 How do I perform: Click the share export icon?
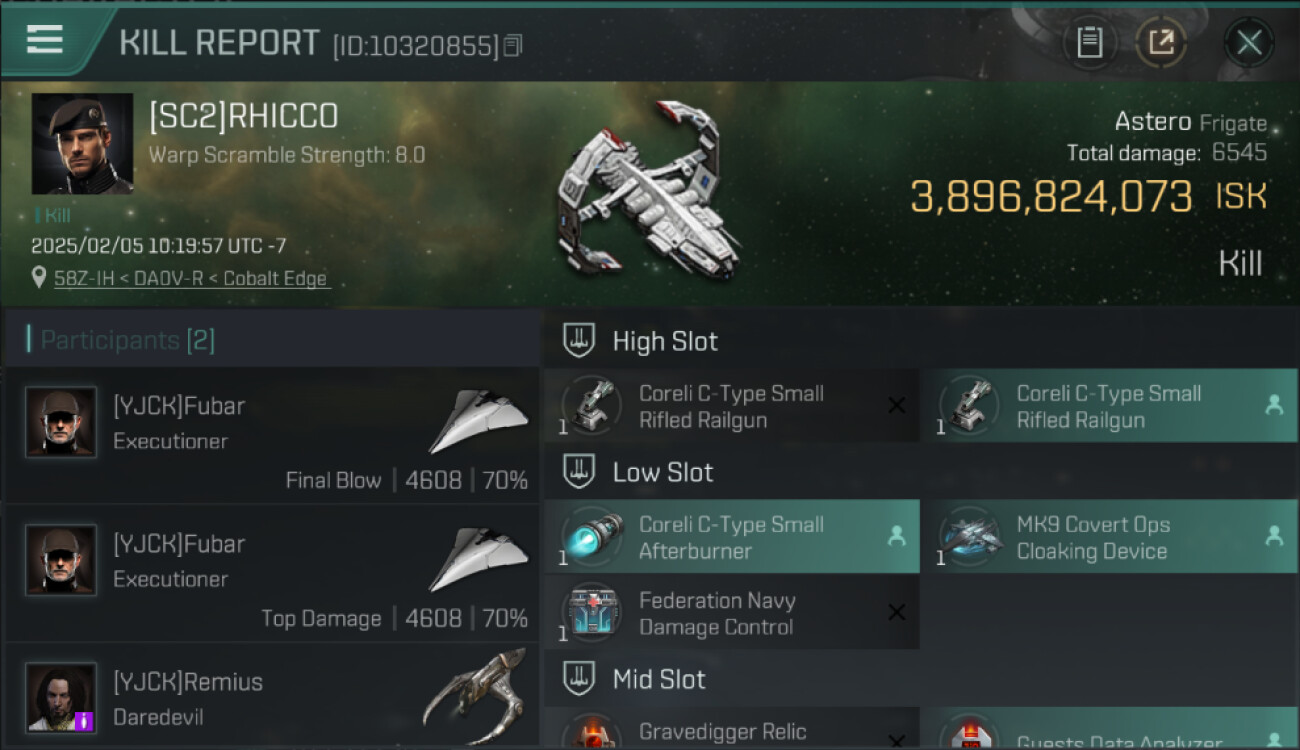[x=1161, y=43]
